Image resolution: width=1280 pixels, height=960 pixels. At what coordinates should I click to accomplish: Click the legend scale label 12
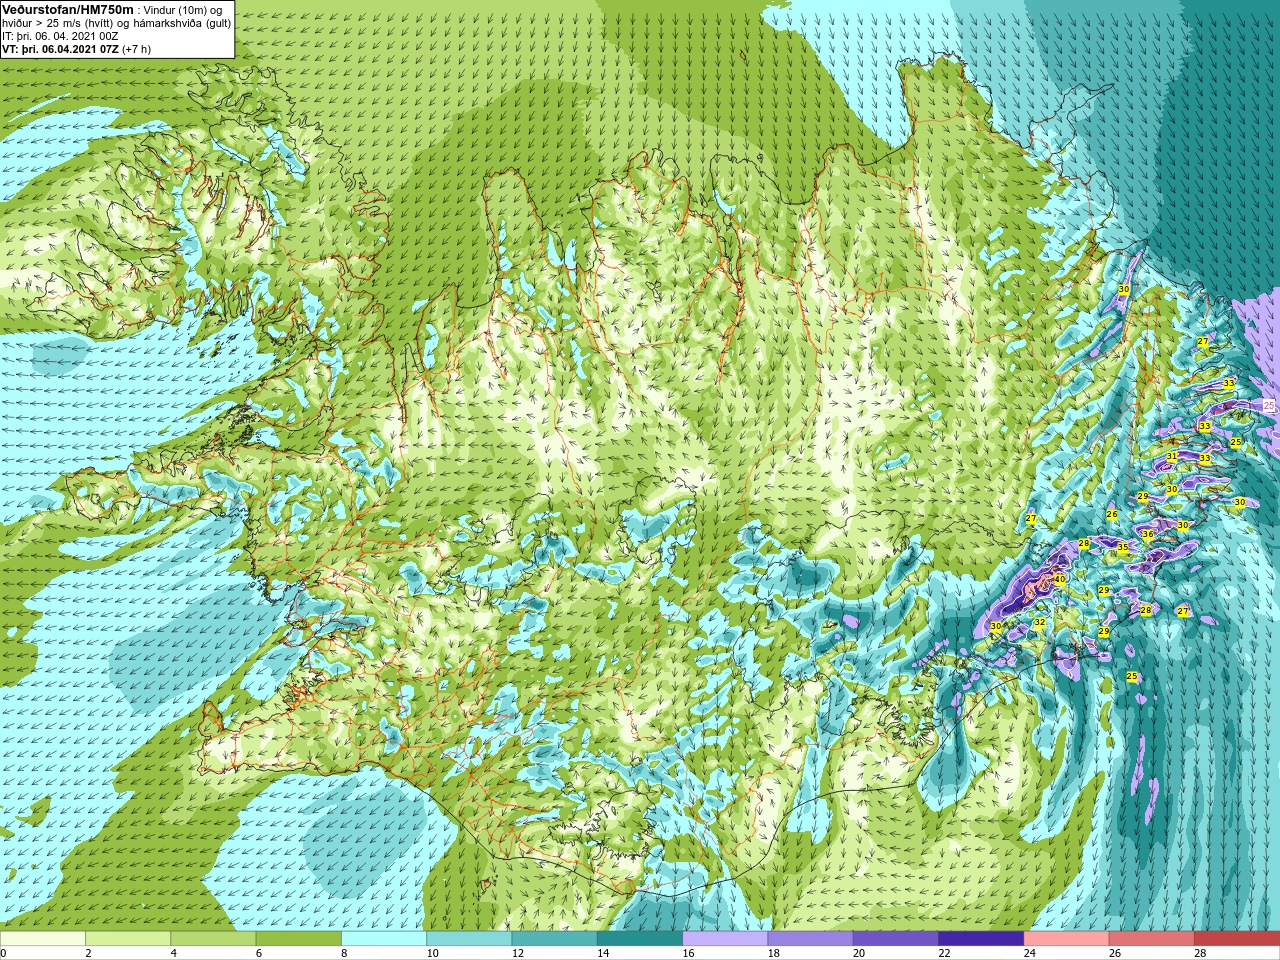coord(518,953)
